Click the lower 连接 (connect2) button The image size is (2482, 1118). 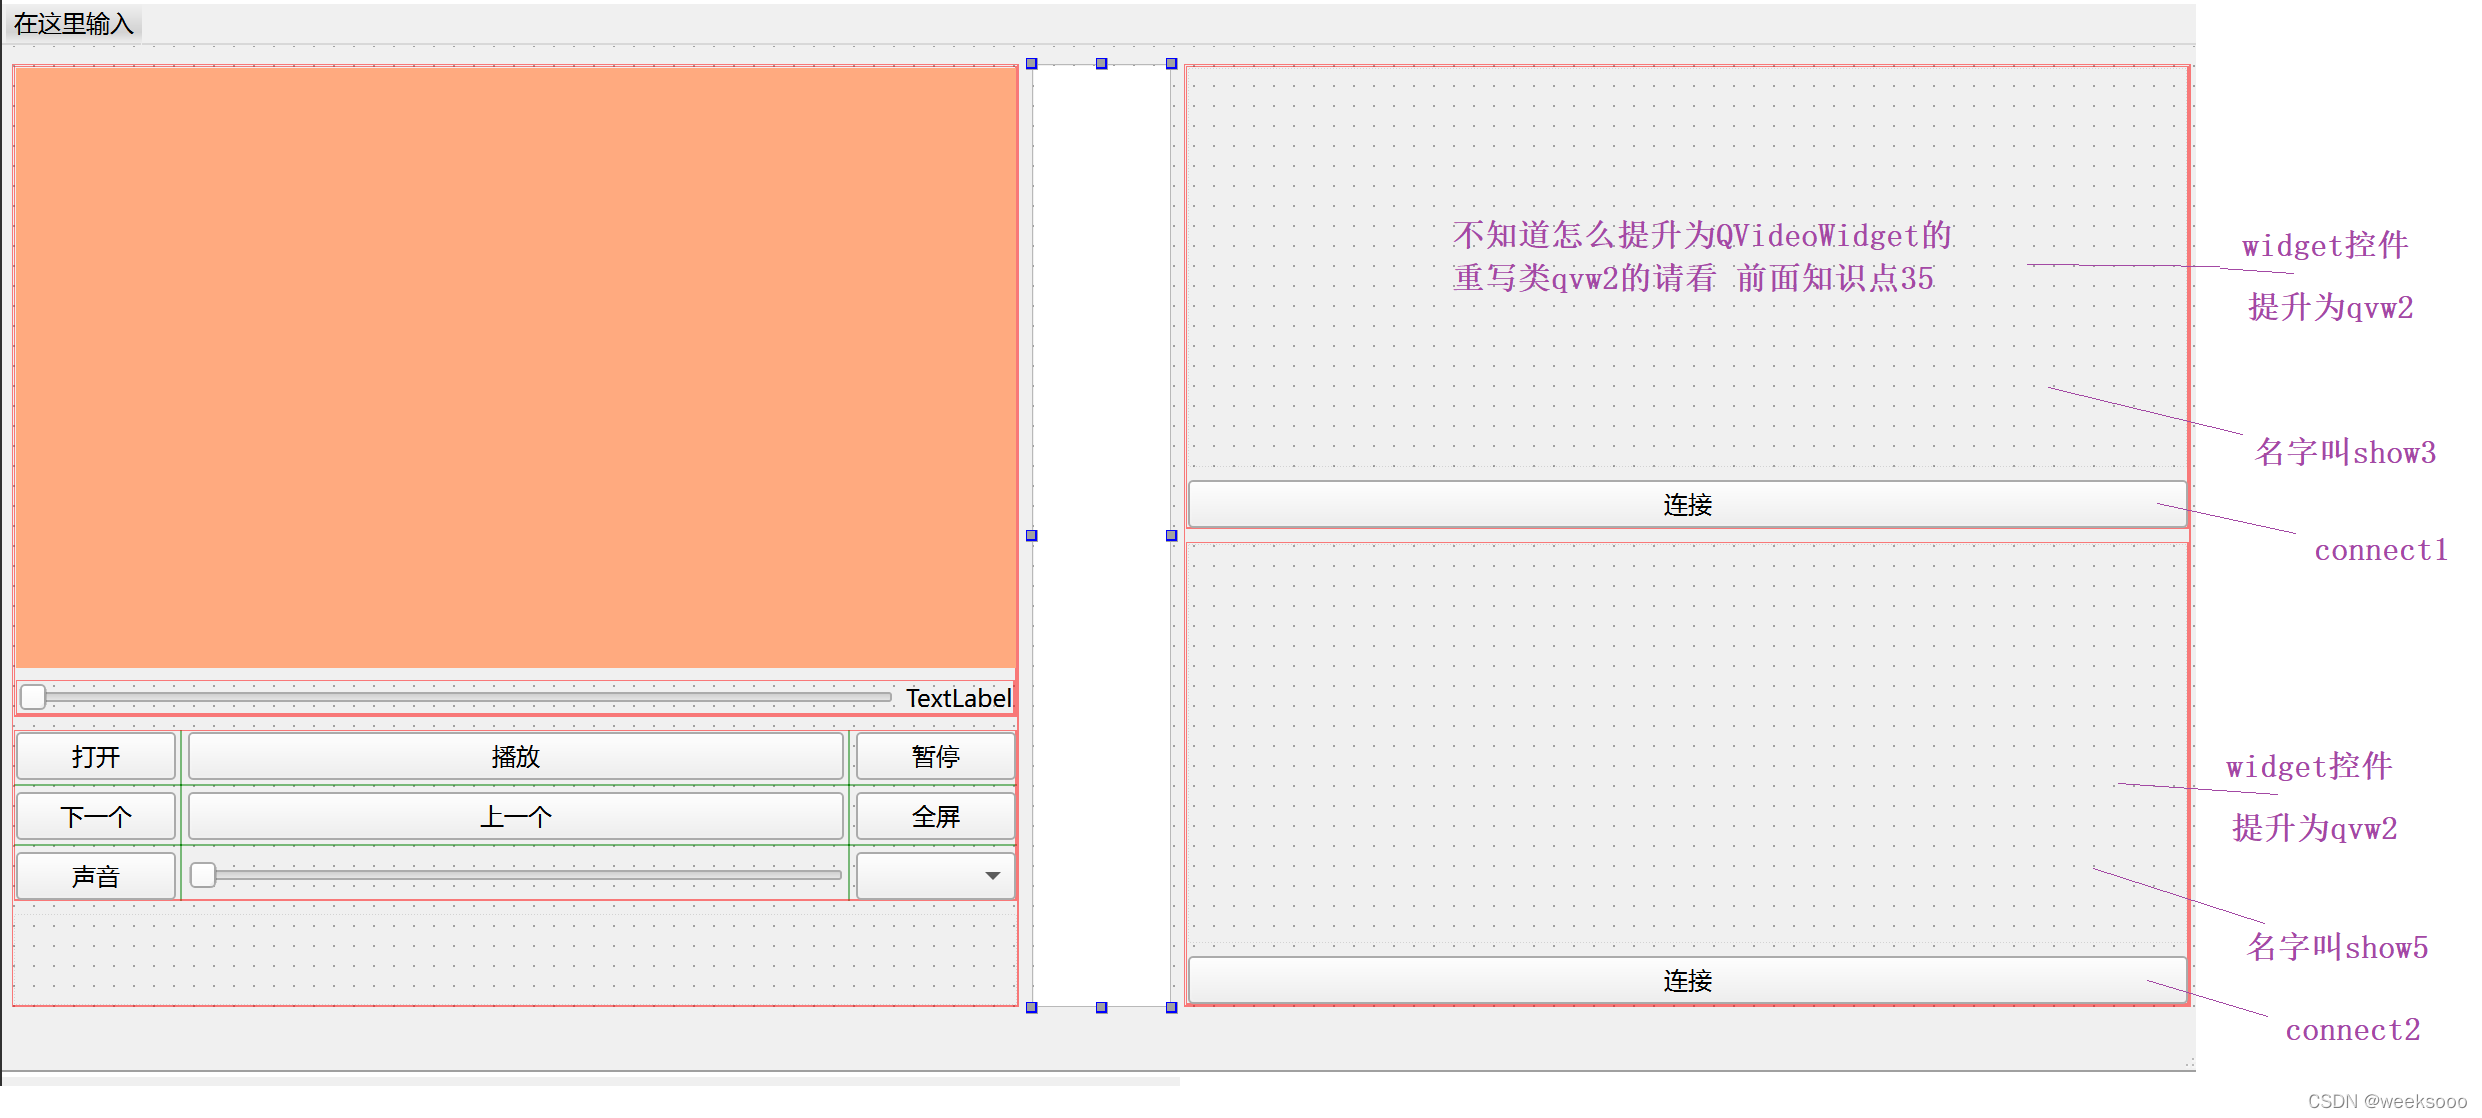tap(1686, 981)
